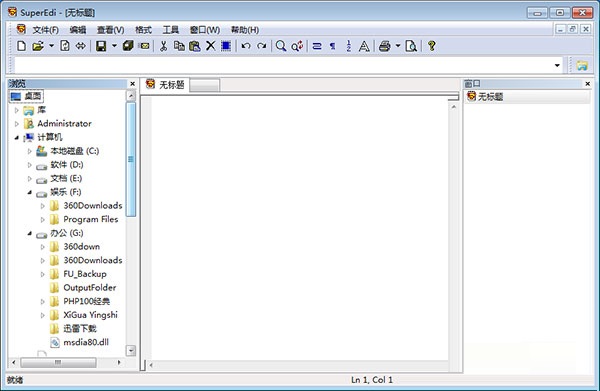Expand the FU_Backup folder node
600x391 pixels.
pyautogui.click(x=42, y=274)
